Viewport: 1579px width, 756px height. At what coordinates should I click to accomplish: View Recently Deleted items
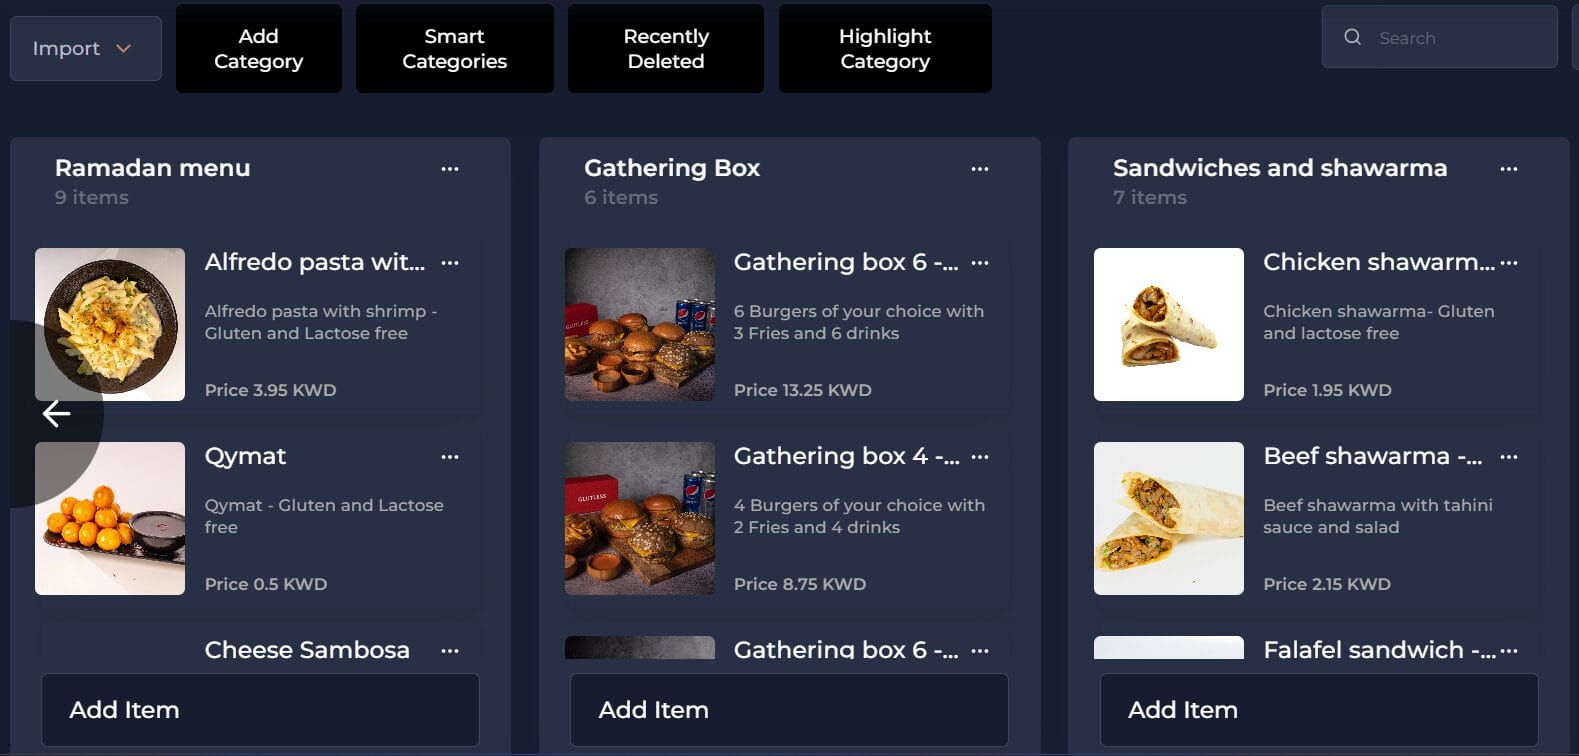[x=665, y=48]
